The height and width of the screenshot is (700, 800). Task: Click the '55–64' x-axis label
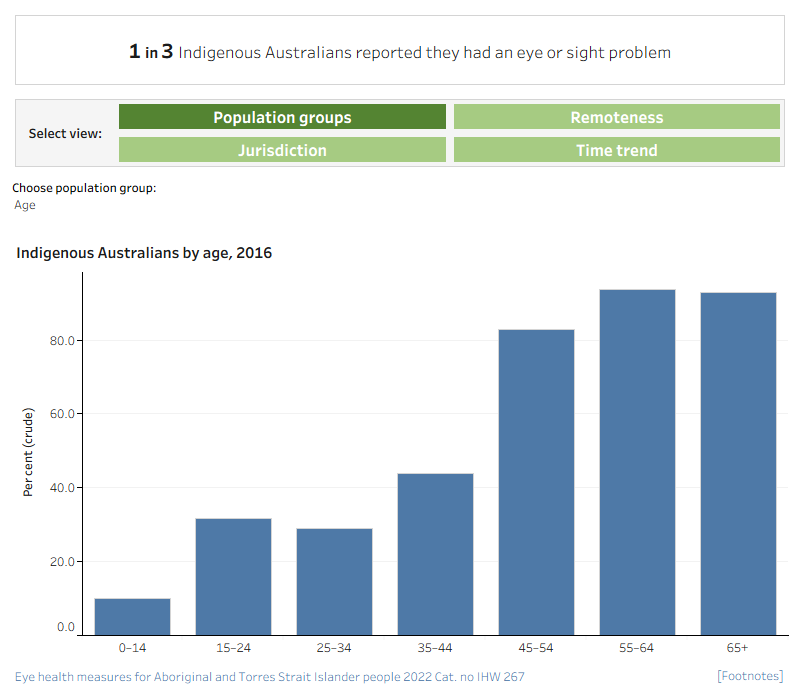[636, 648]
